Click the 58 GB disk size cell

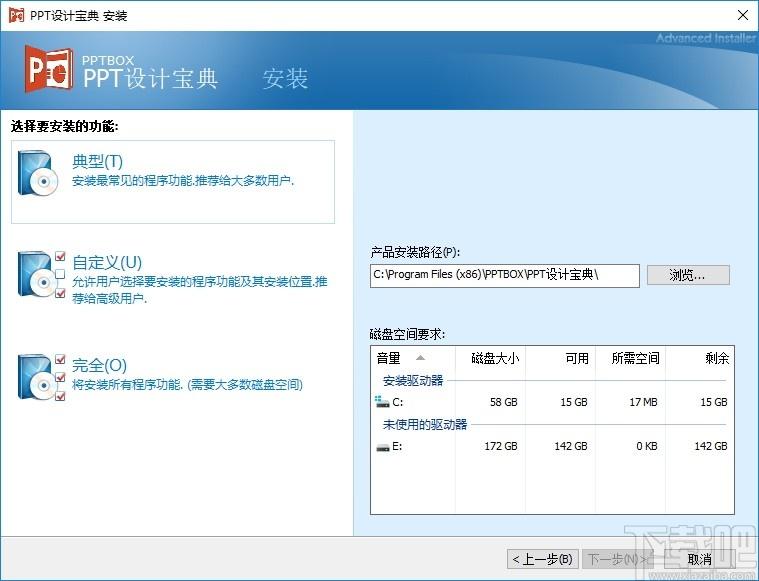click(503, 402)
